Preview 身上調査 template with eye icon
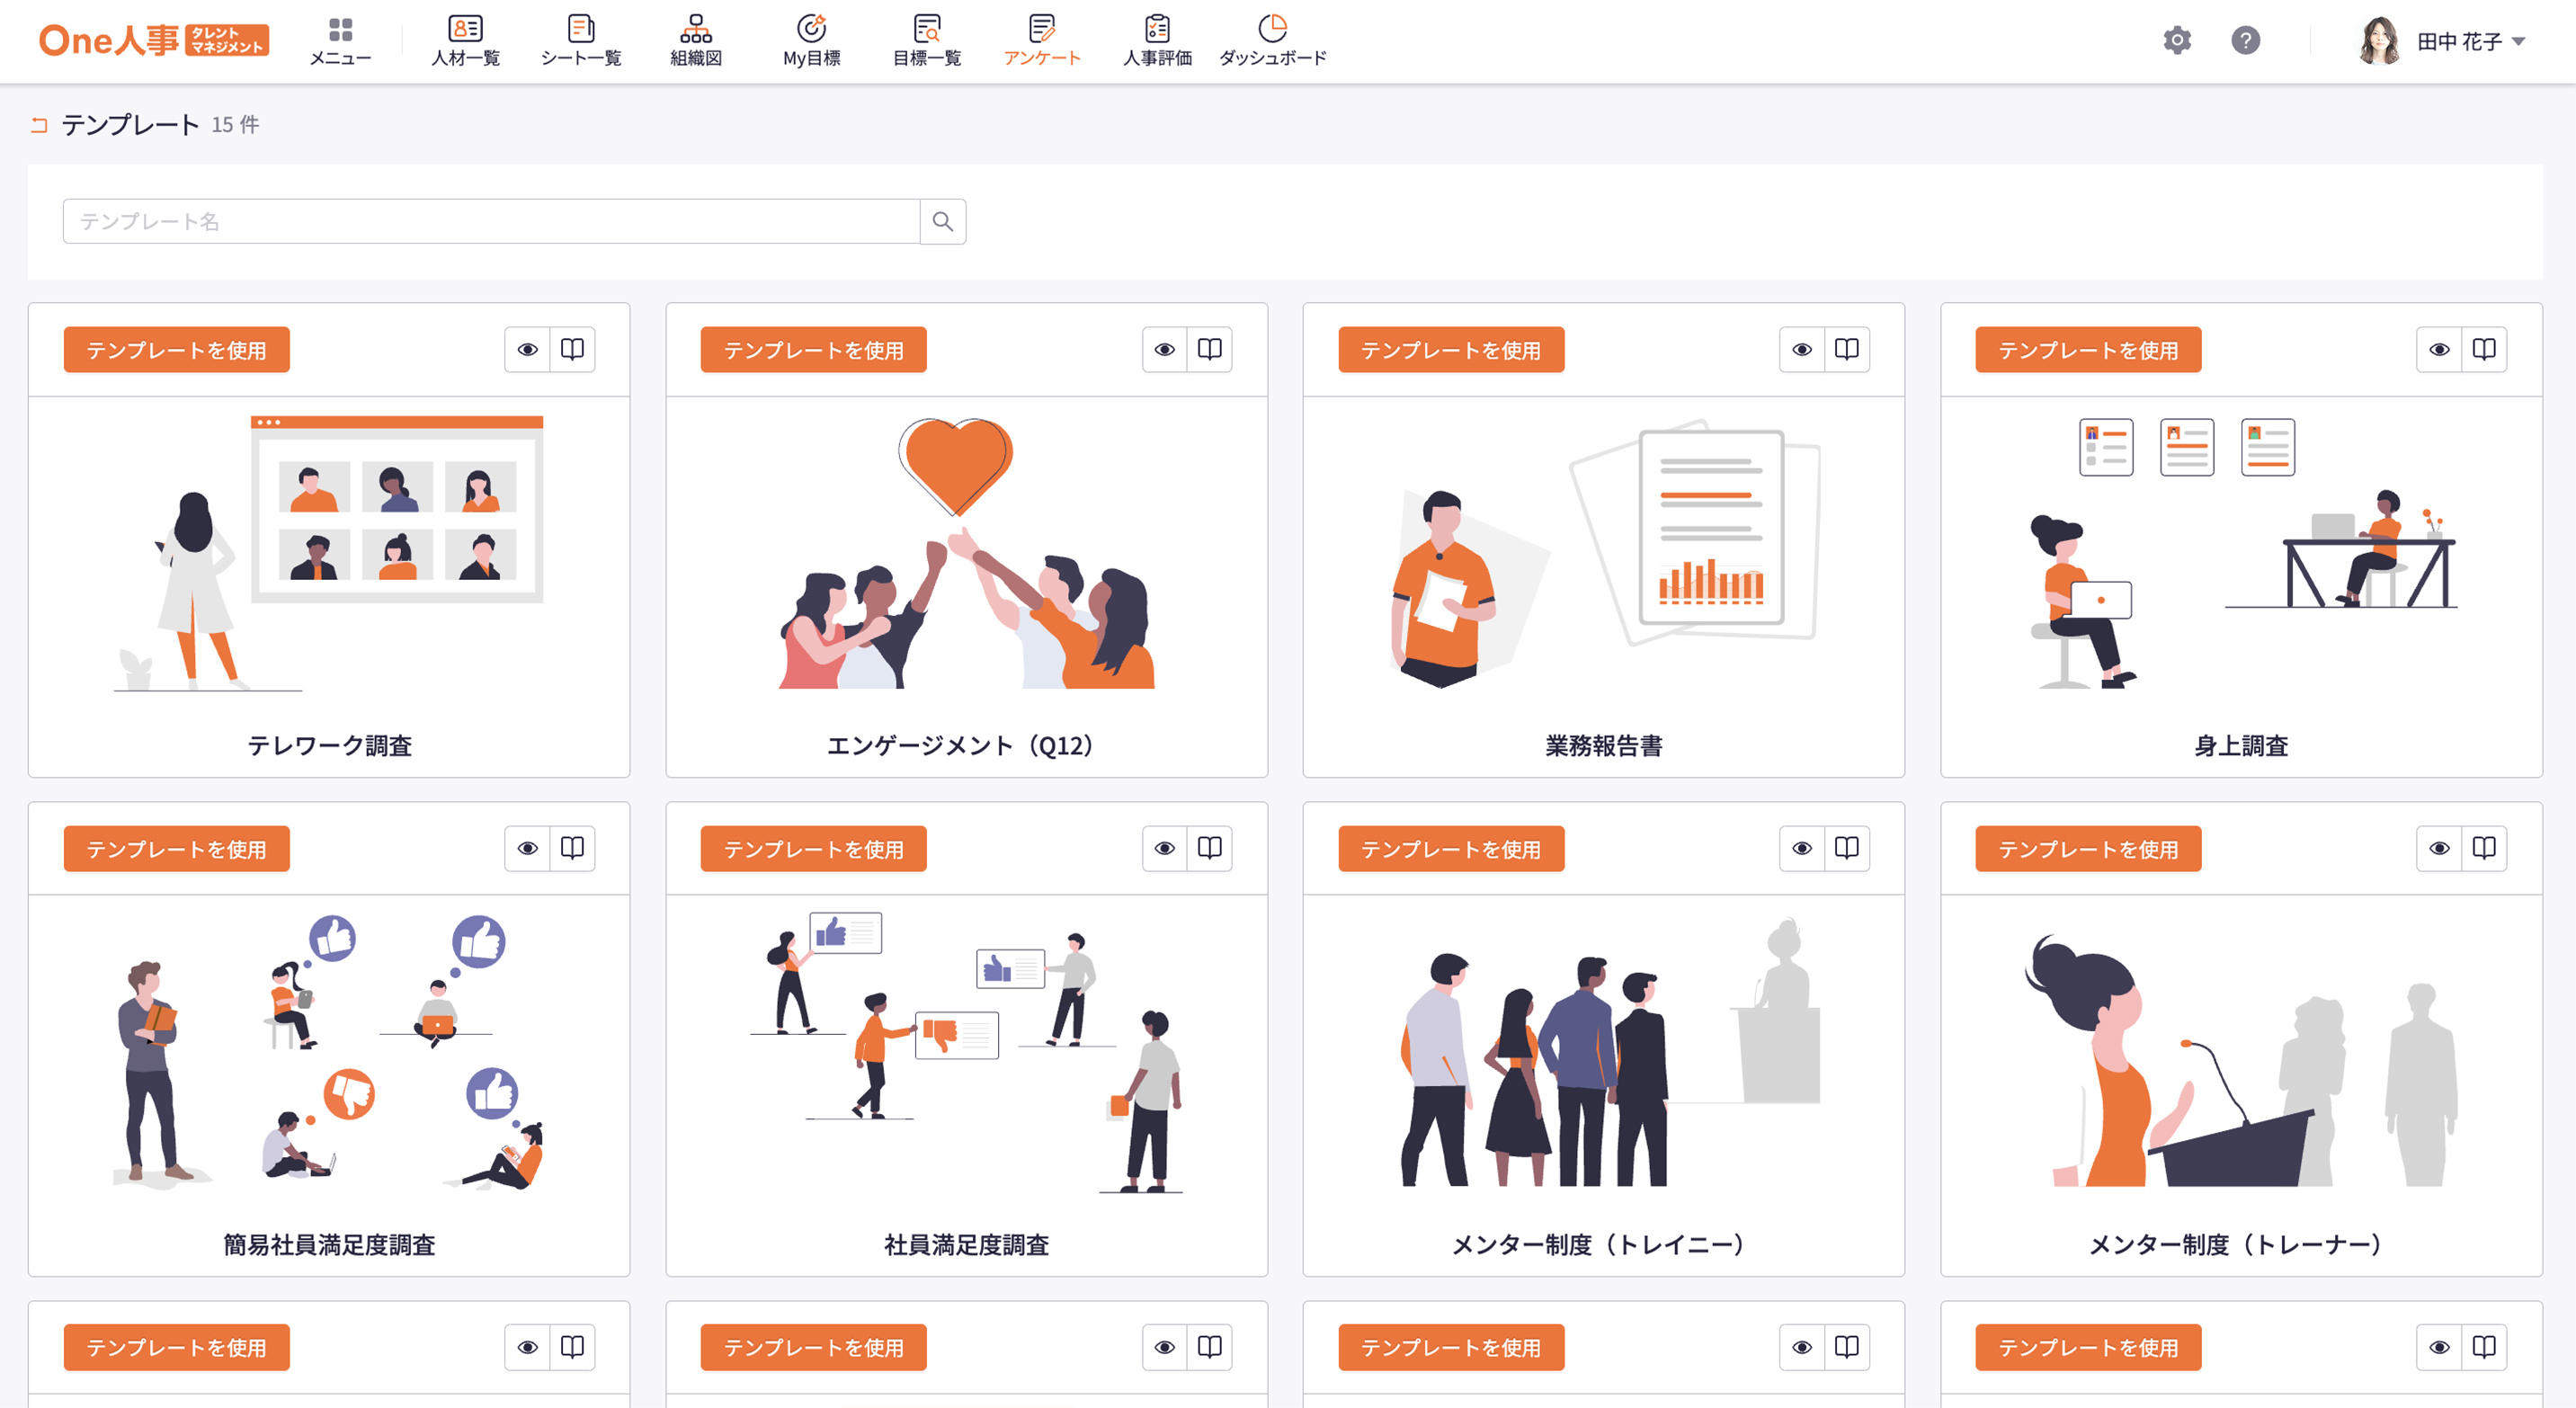The height and width of the screenshot is (1408, 2576). (2439, 349)
